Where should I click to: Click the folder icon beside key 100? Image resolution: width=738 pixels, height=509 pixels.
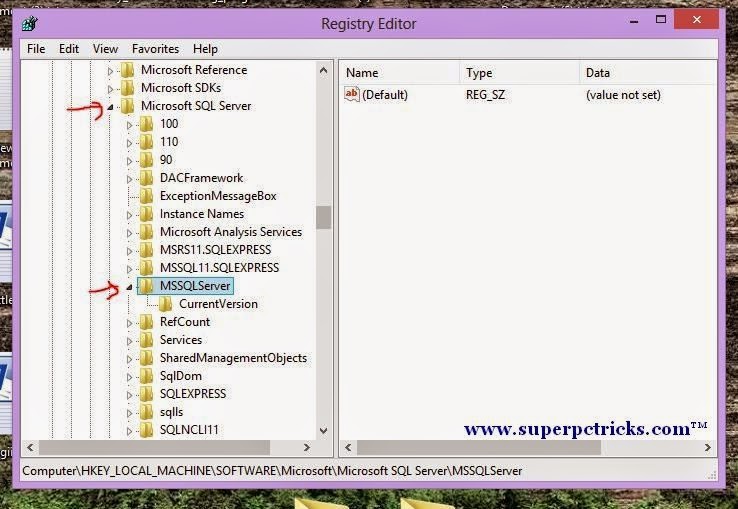point(146,124)
